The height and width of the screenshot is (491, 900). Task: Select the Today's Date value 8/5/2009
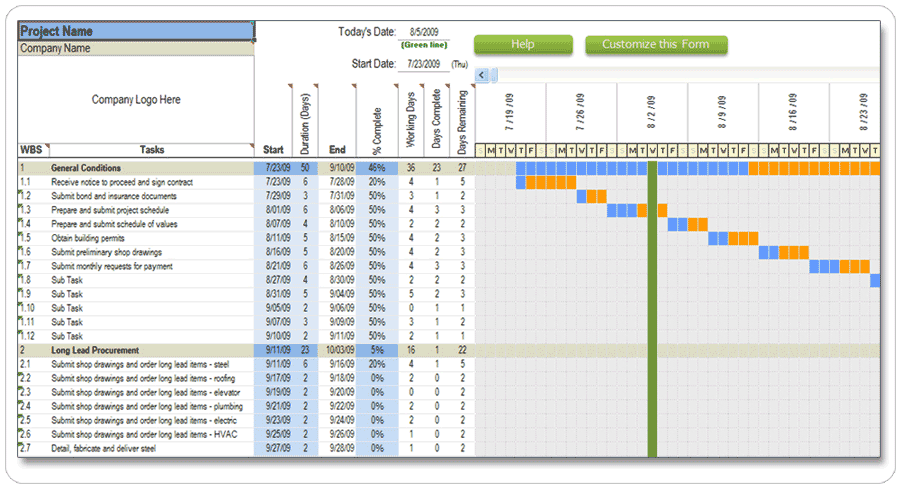425,32
